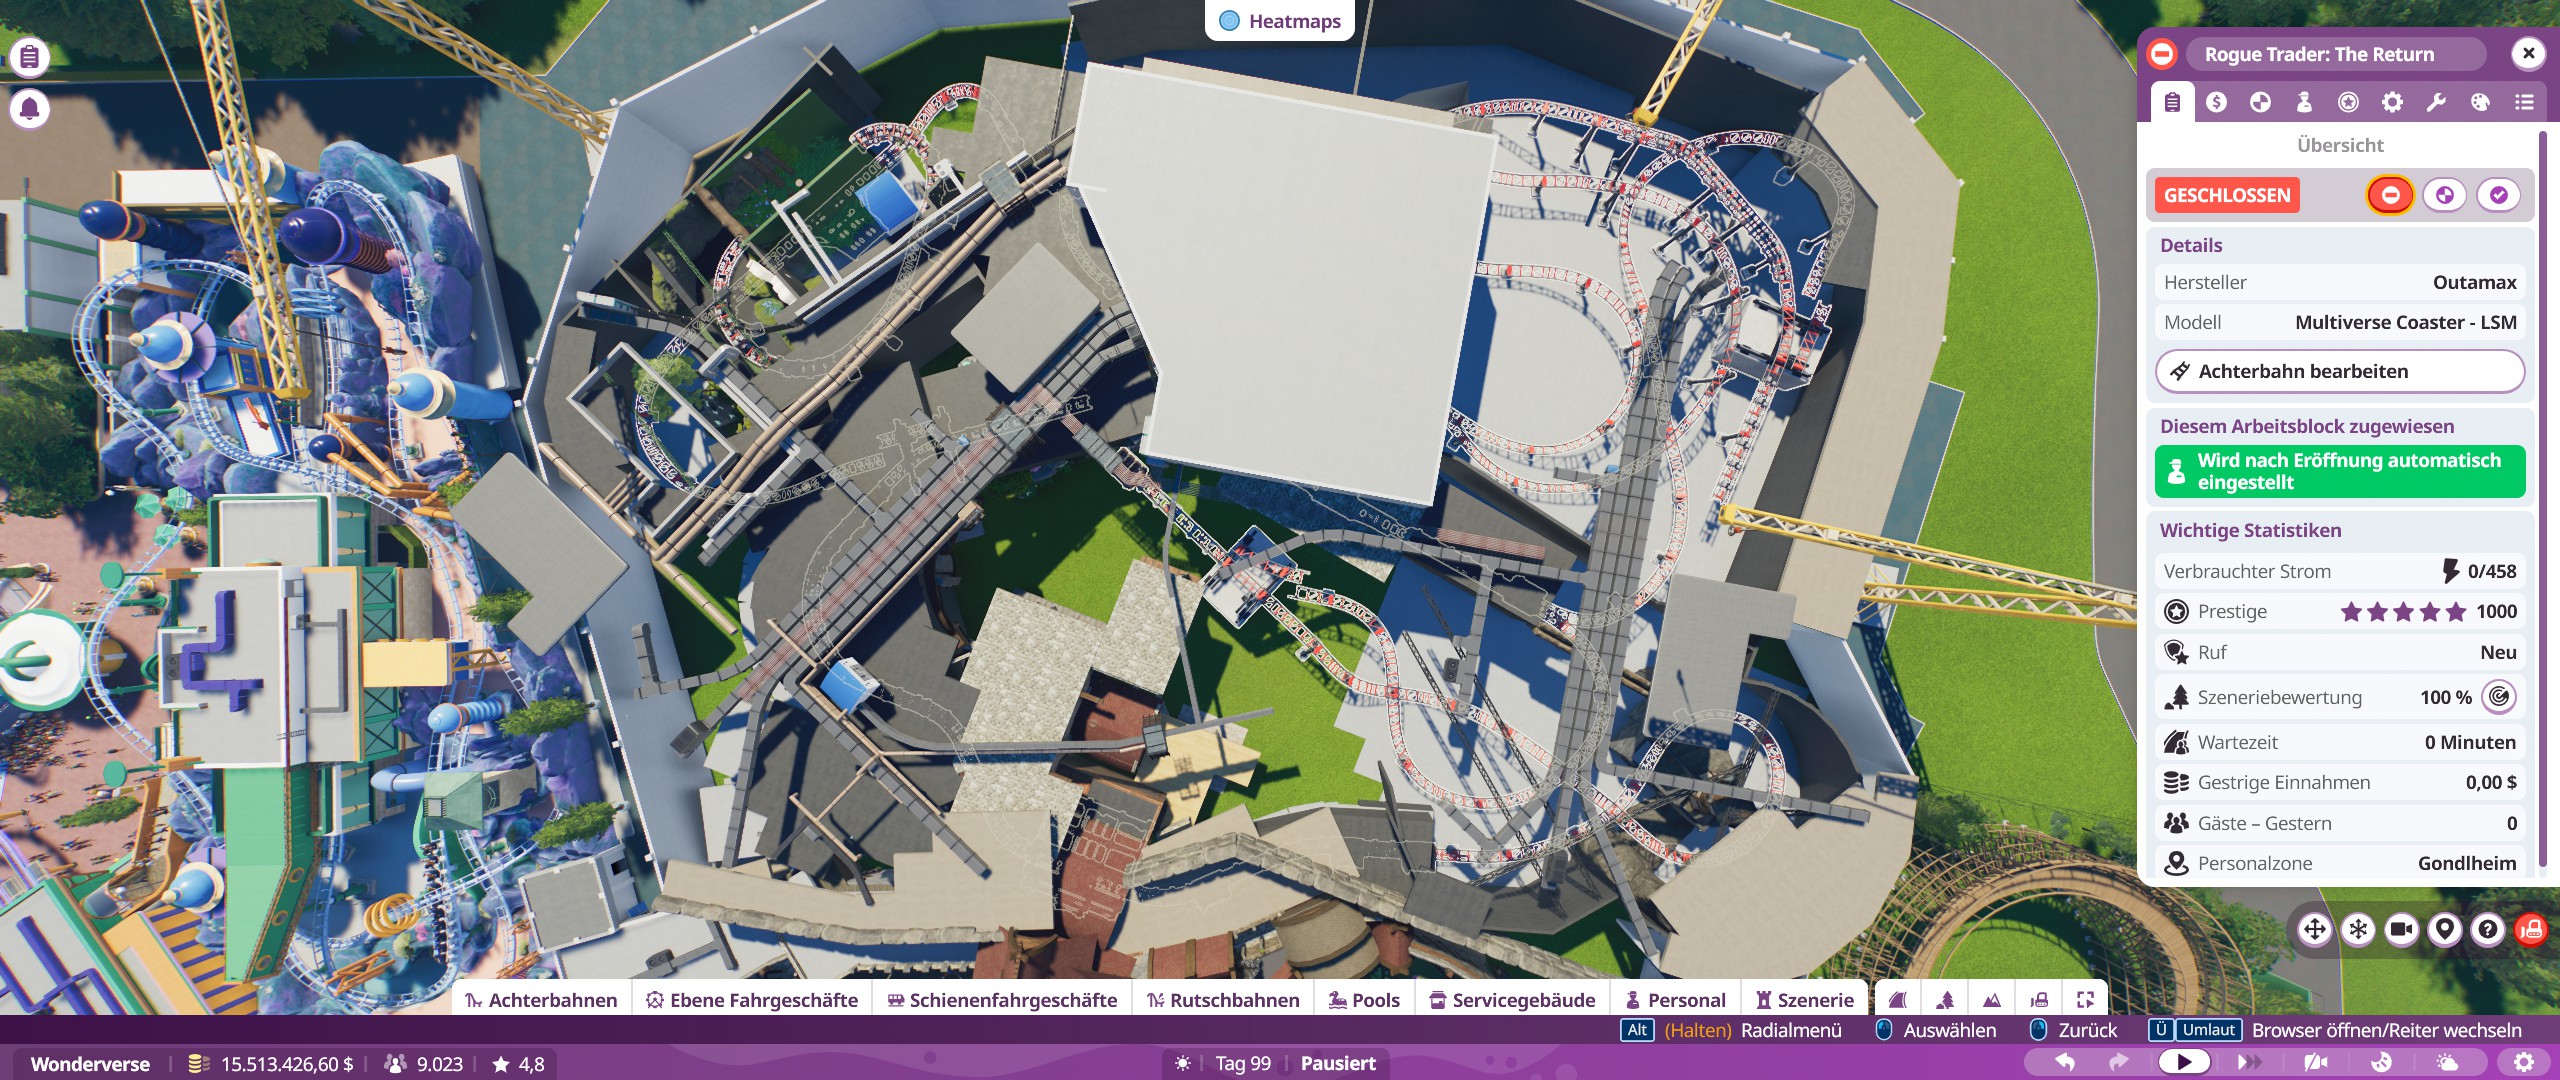Click Tag 99 date display
This screenshot has height=1080, width=2560.
1242,1064
